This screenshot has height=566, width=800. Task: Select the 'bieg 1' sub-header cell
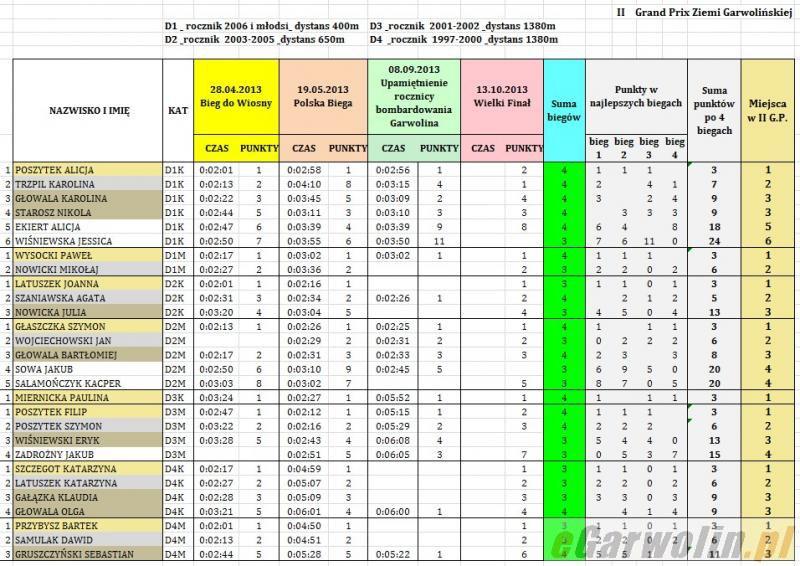point(598,149)
